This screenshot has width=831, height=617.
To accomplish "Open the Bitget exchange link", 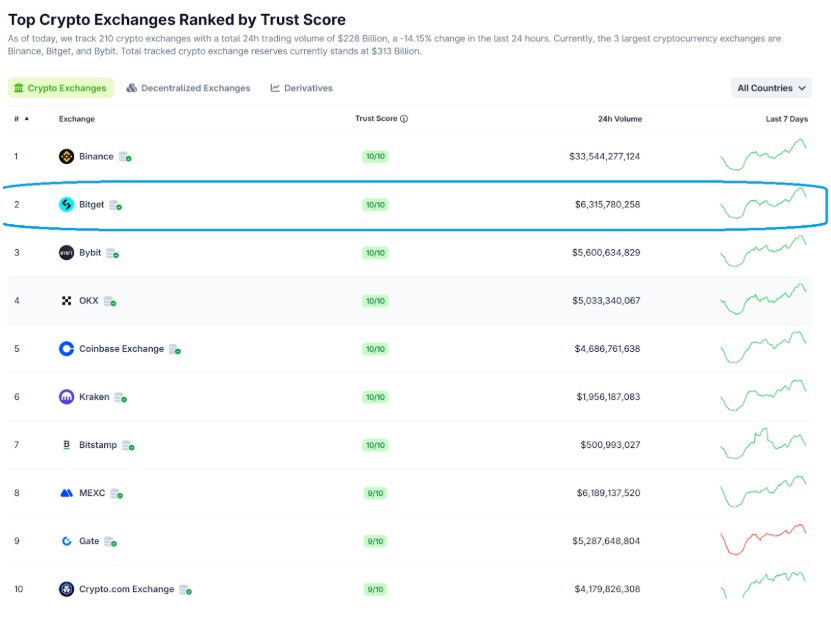I will tap(91, 205).
